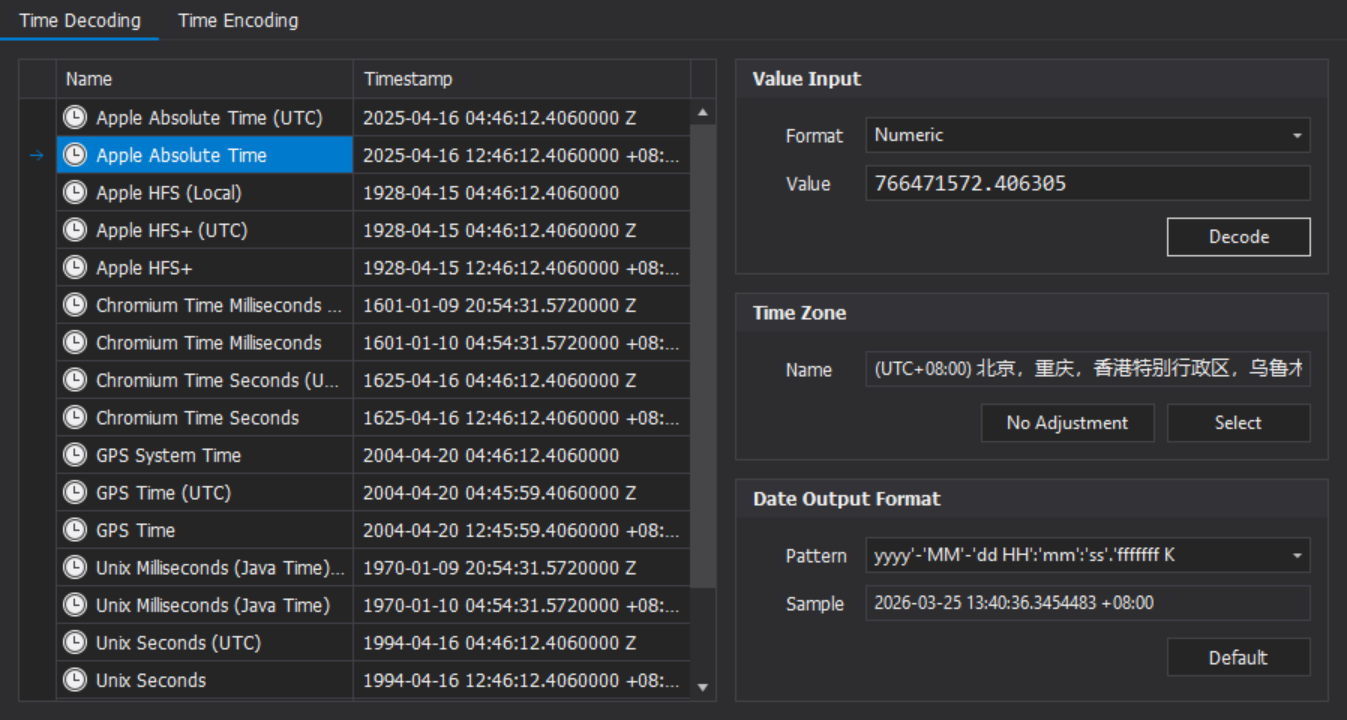The image size is (1347, 720).
Task: Click timestamp 2004-04-20 04:46:12.4060000
Action: click(x=491, y=455)
